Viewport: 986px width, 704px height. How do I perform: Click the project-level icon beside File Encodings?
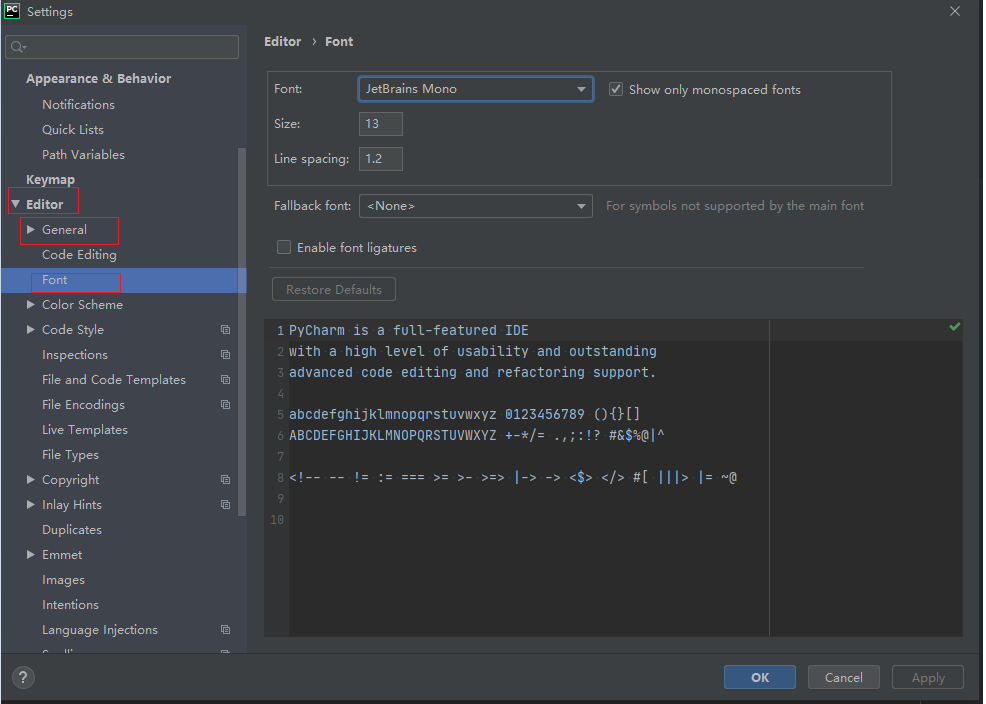point(225,405)
